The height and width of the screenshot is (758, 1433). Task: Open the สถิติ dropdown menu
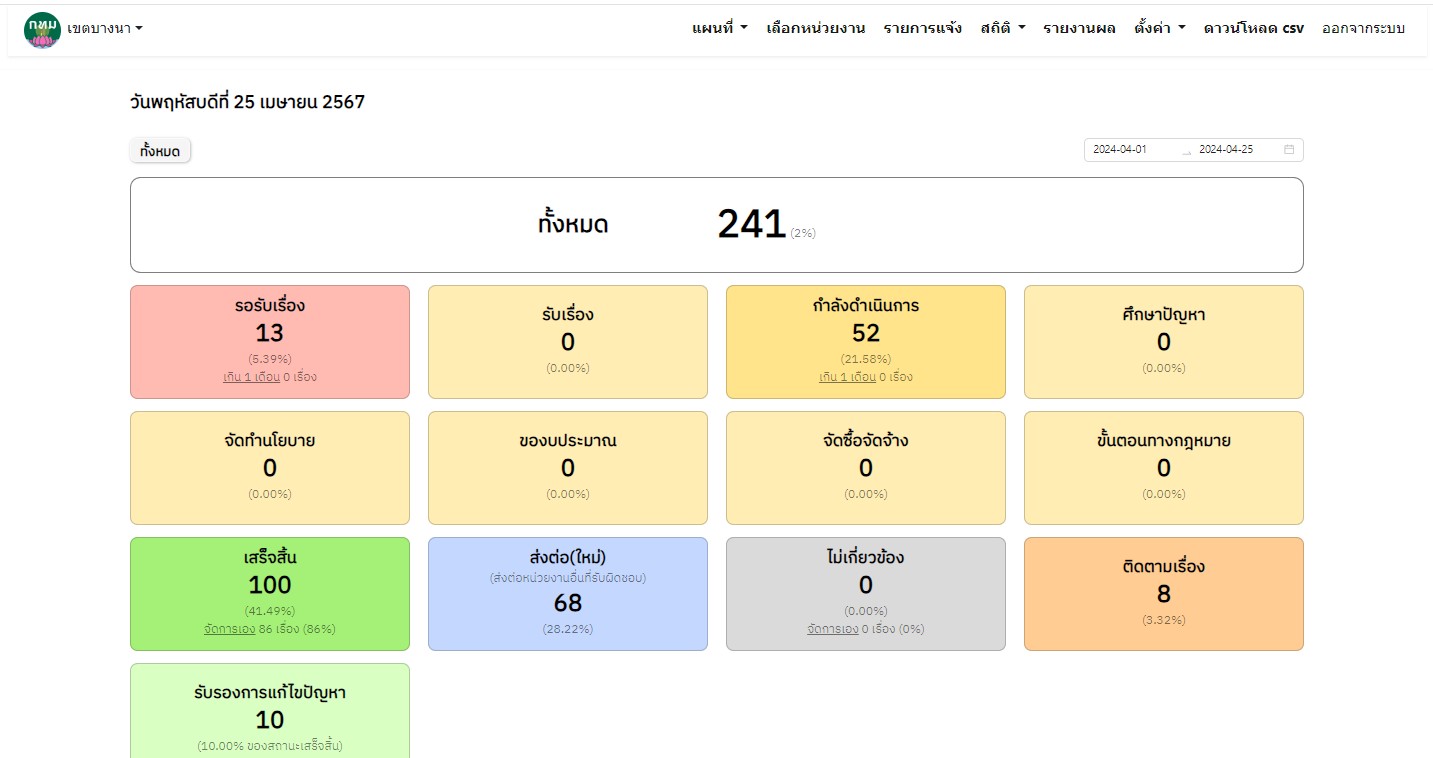tap(1003, 29)
